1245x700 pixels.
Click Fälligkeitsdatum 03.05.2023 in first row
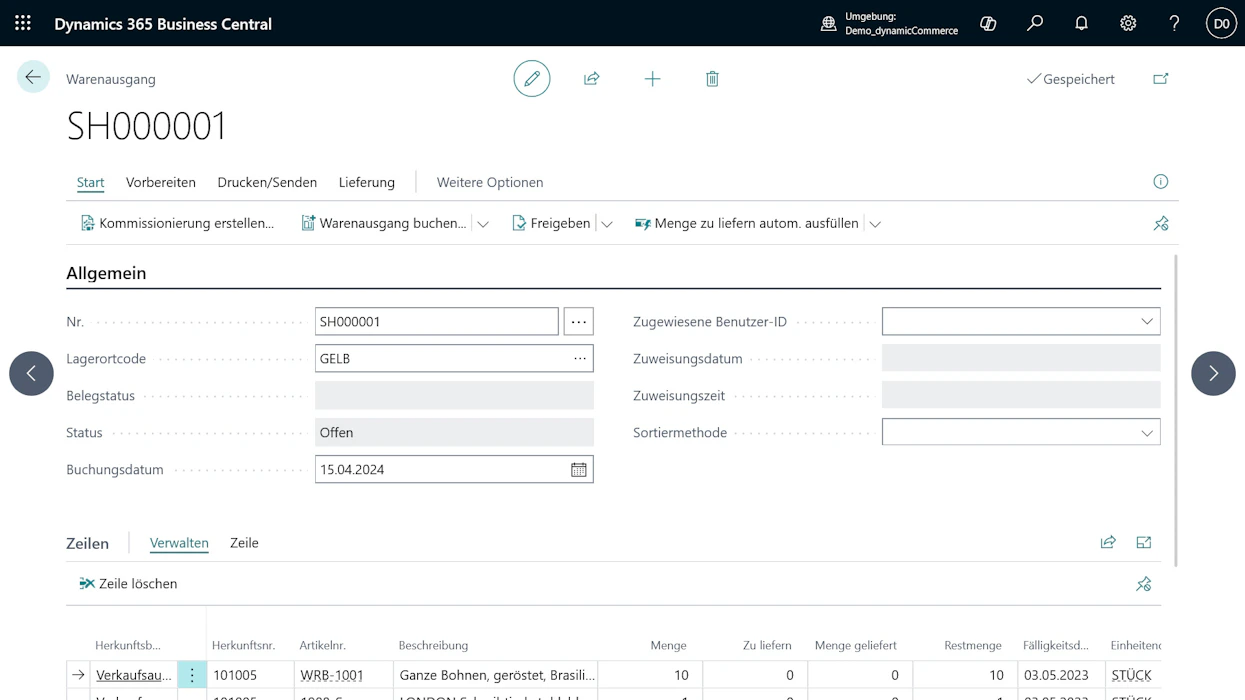tap(1062, 675)
